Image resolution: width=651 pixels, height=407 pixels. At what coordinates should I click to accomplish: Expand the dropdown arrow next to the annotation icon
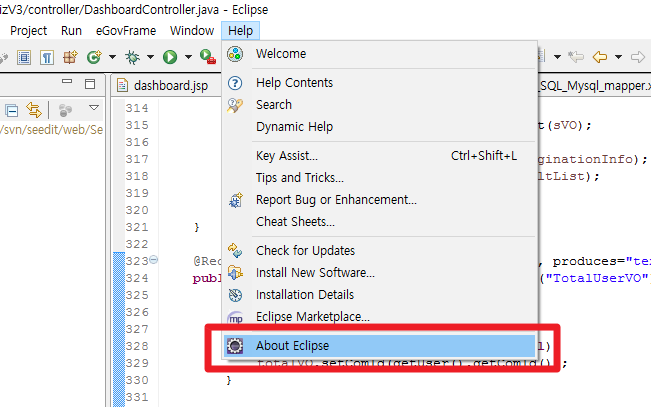tap(557, 57)
